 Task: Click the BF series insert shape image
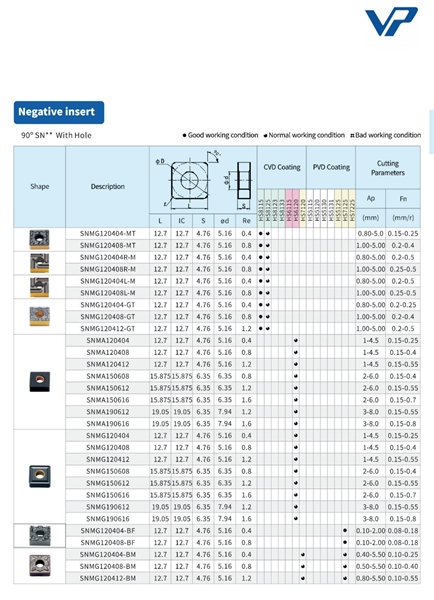point(39,536)
